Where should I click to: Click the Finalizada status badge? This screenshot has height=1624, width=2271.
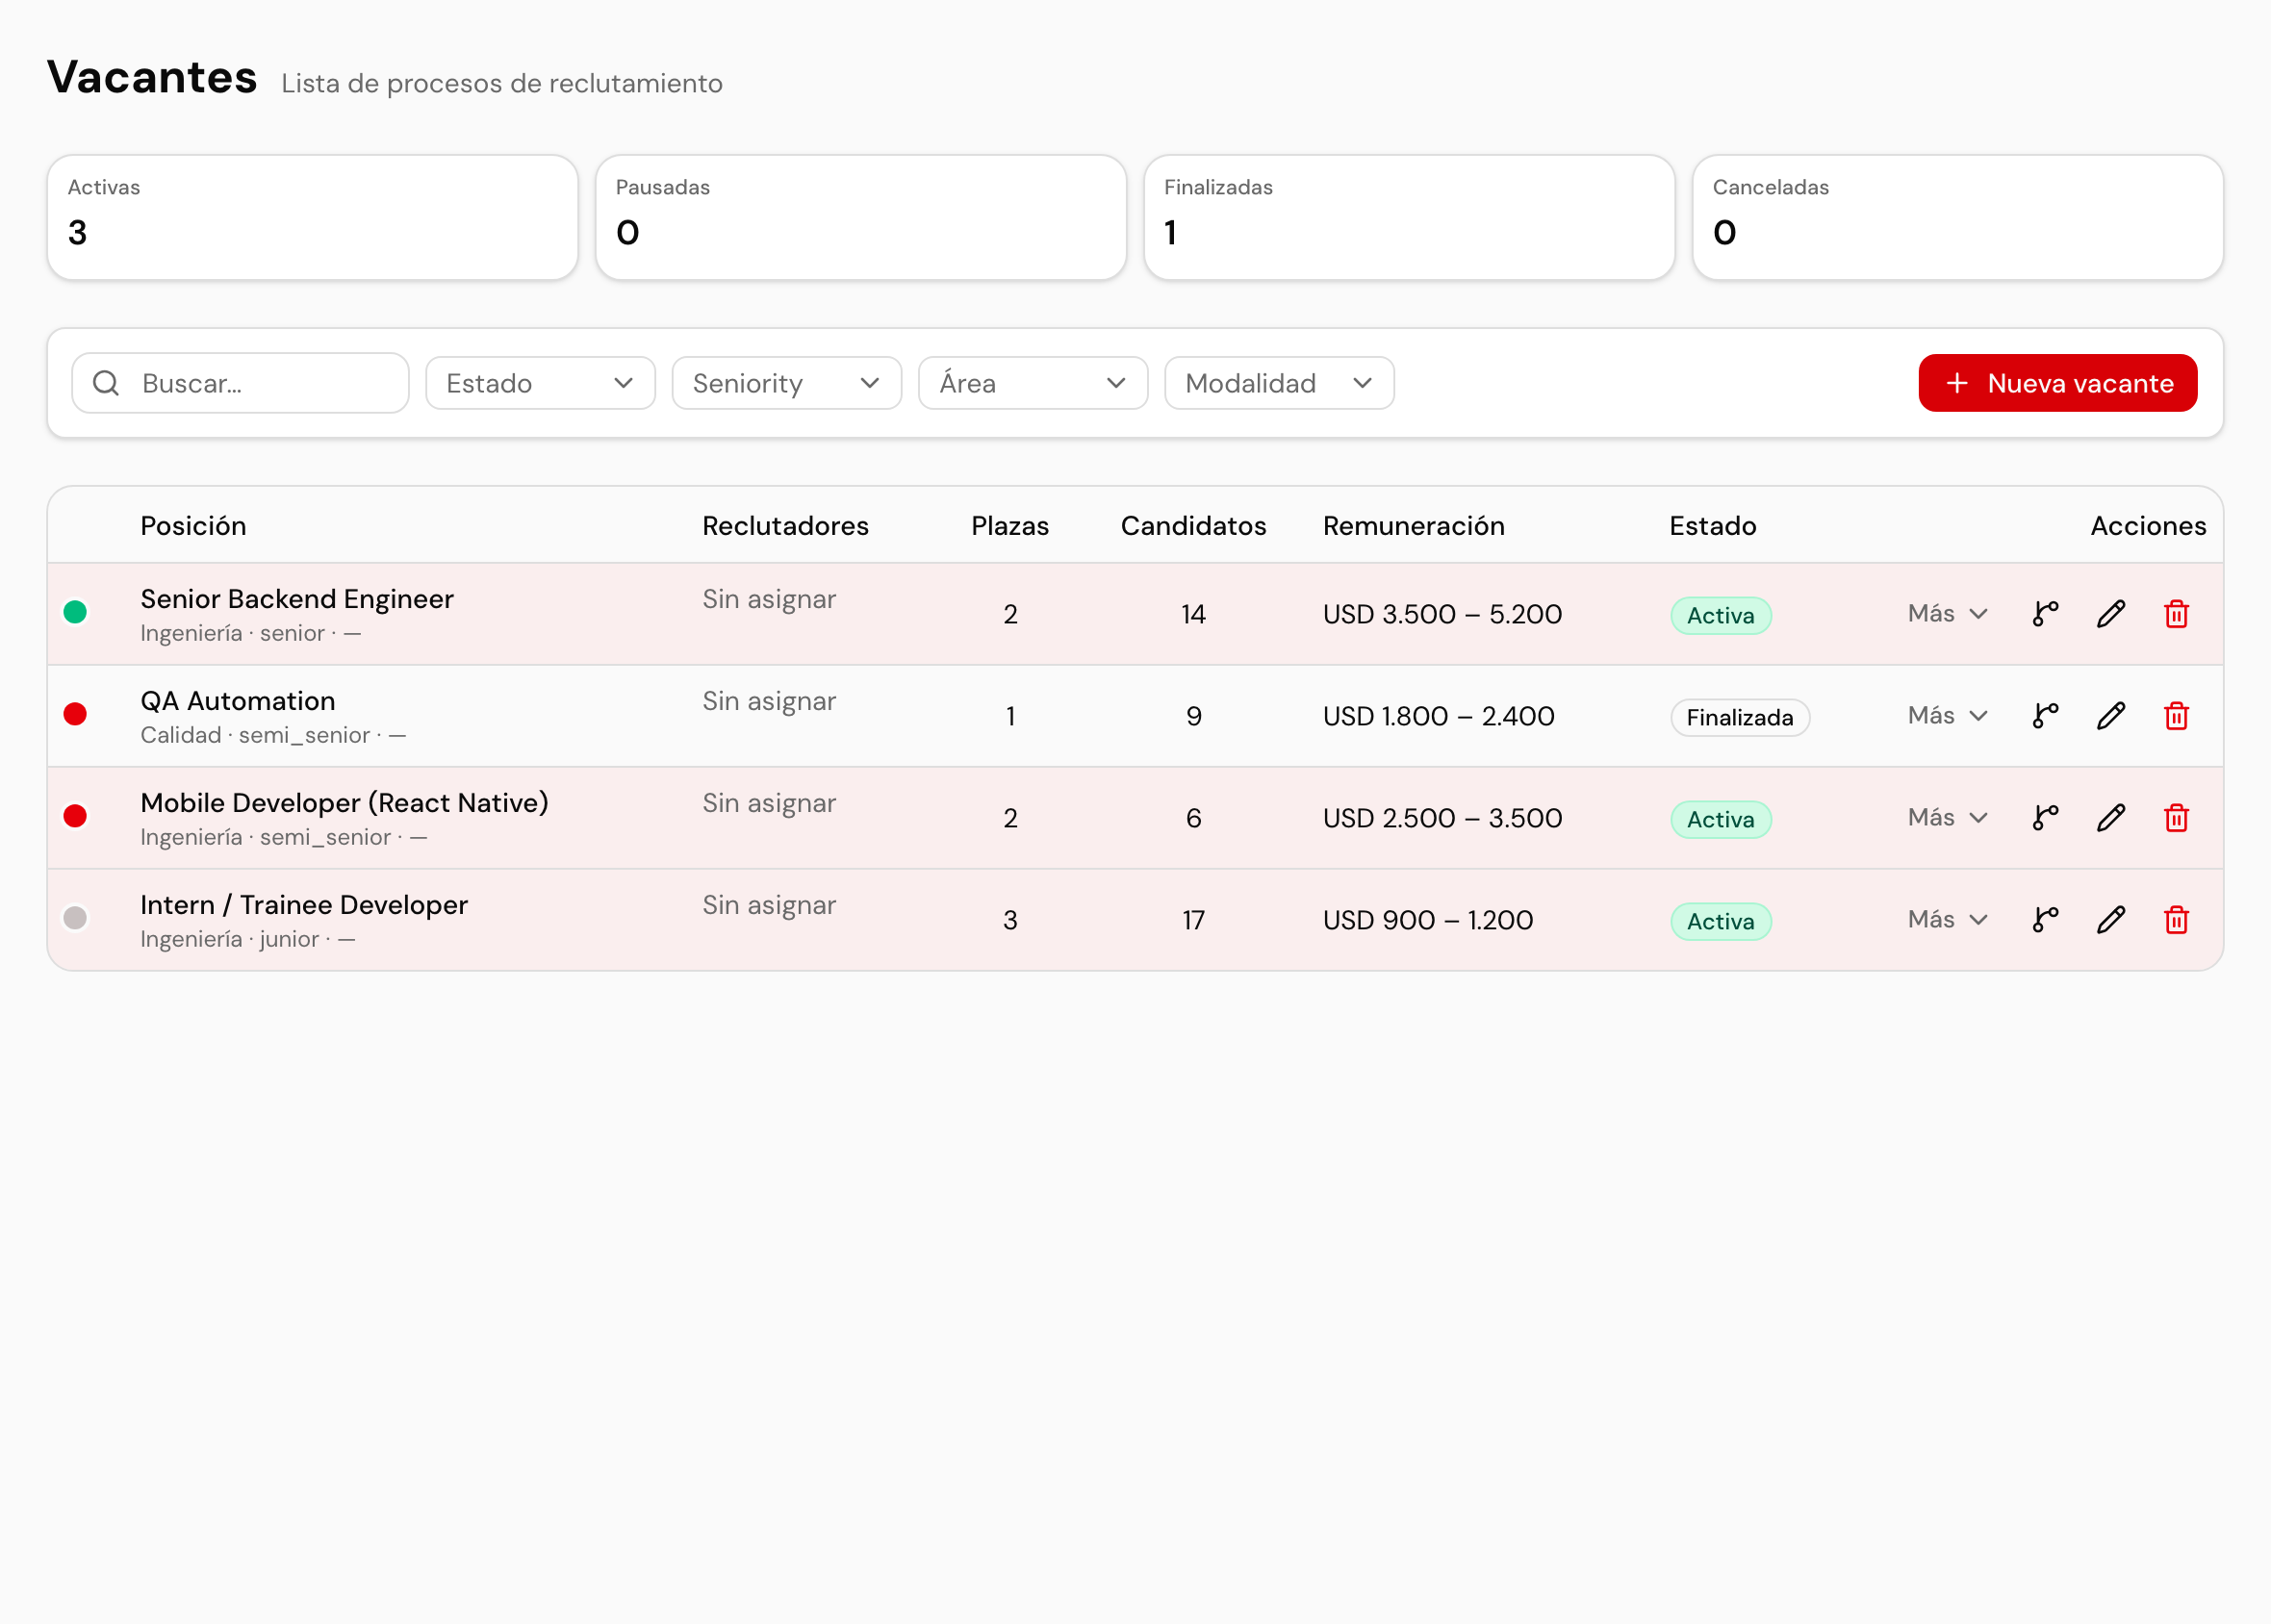pos(1740,718)
